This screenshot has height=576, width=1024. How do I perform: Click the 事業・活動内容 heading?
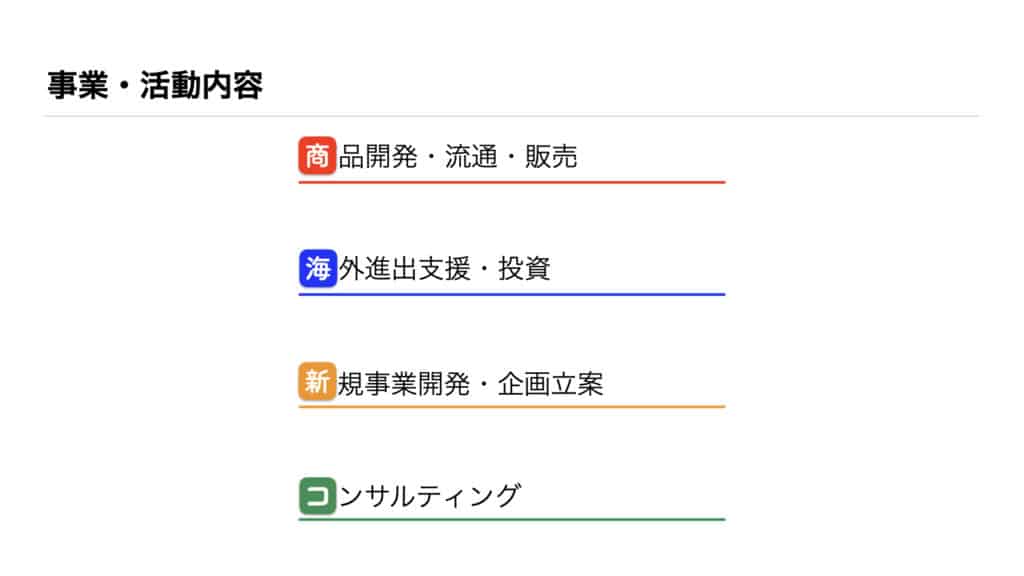tap(155, 86)
